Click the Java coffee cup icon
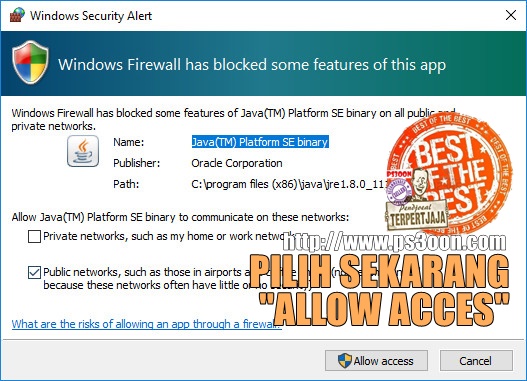The height and width of the screenshot is (381, 527). coord(83,151)
